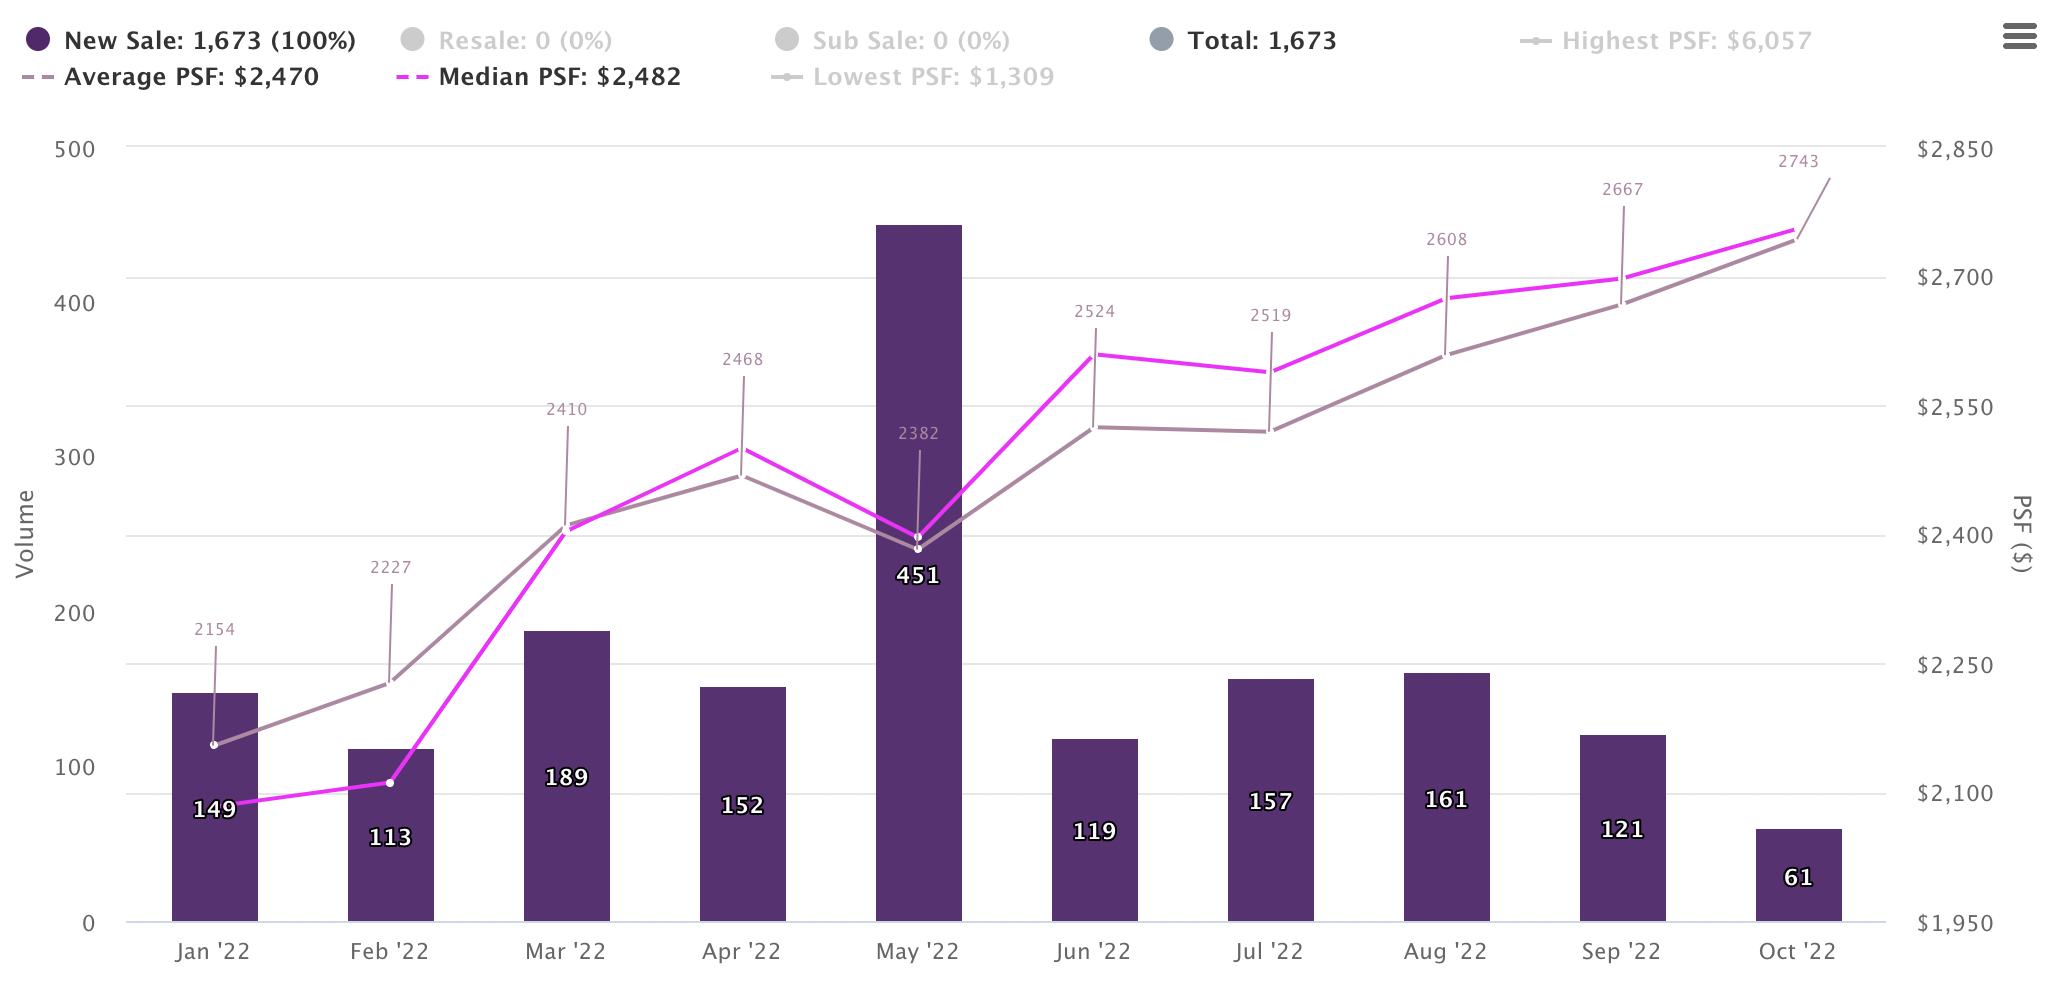This screenshot has width=2066, height=986.
Task: Click the Lowest PSF line marker icon
Action: (787, 77)
